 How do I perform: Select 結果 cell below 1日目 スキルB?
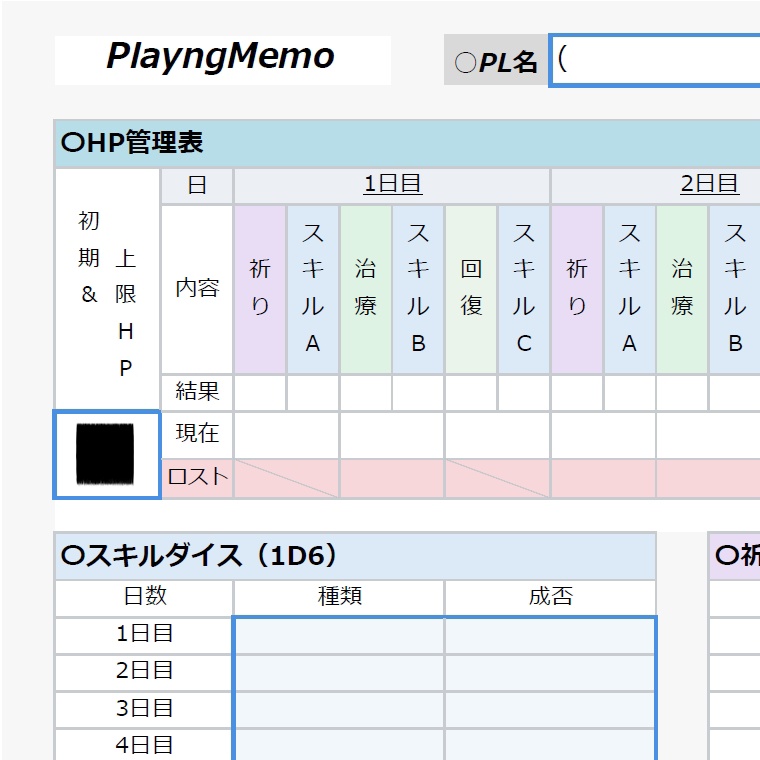click(418, 392)
